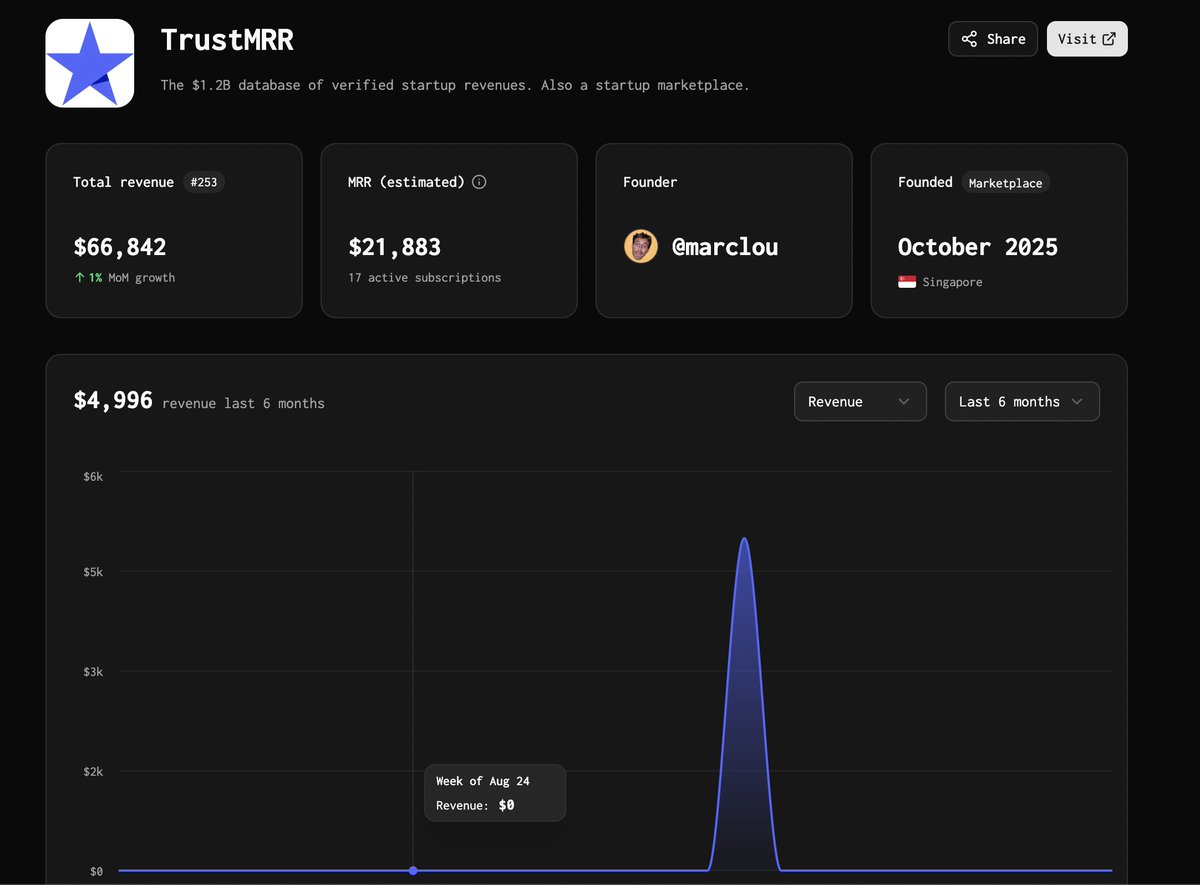Click the peak of the revenue spike

click(744, 539)
